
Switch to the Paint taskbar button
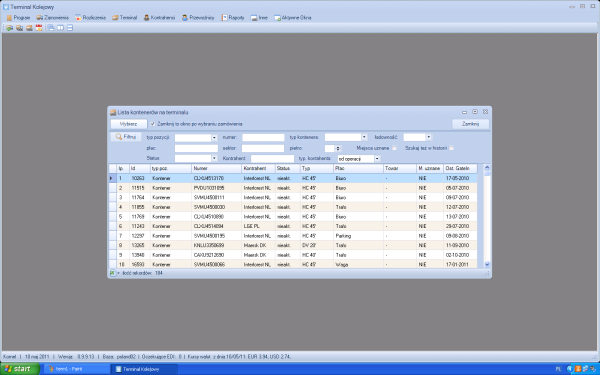(77, 369)
